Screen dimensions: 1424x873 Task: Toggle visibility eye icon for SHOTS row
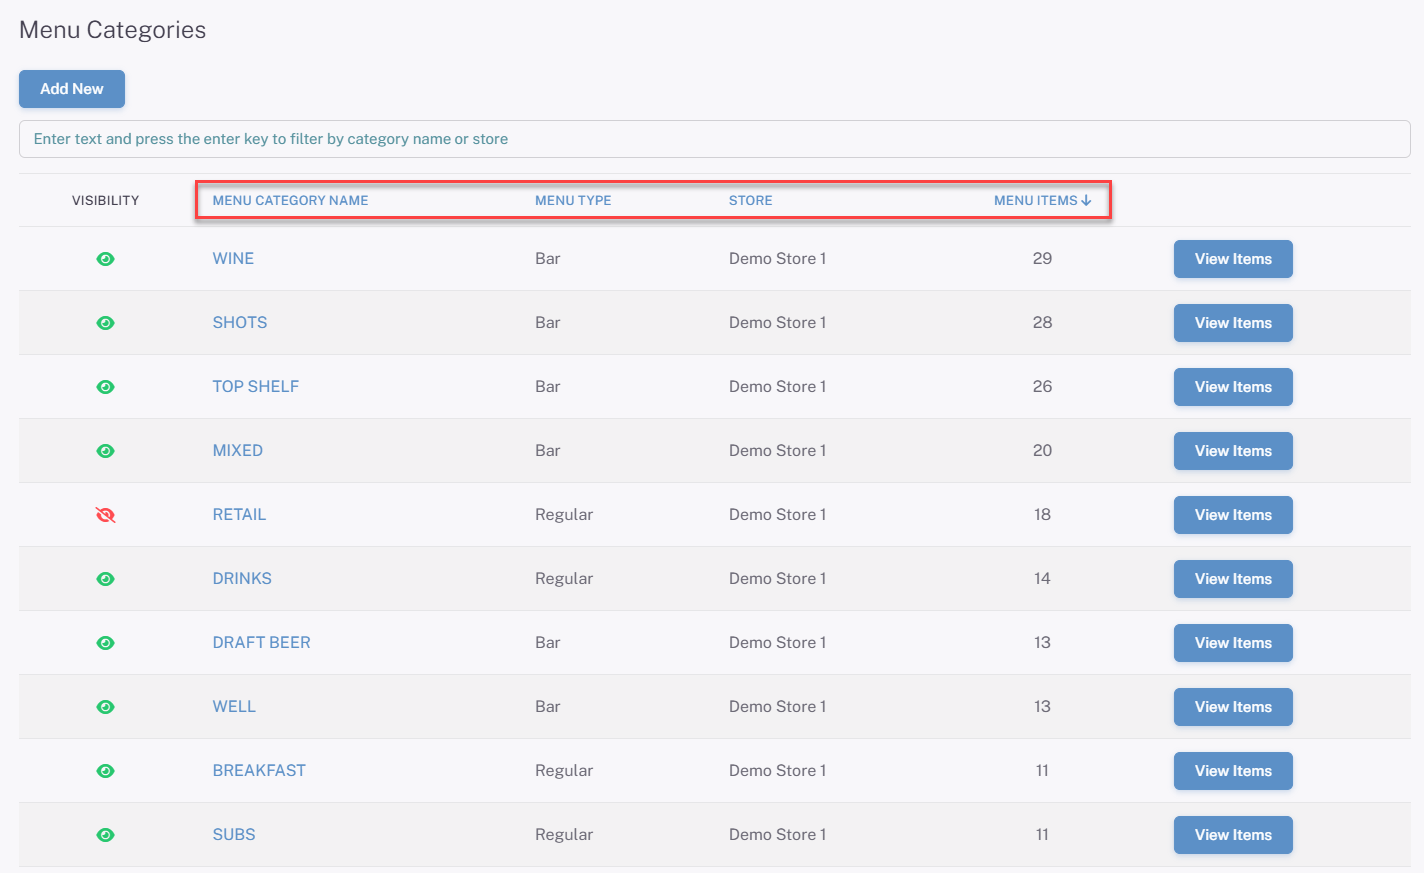tap(105, 323)
